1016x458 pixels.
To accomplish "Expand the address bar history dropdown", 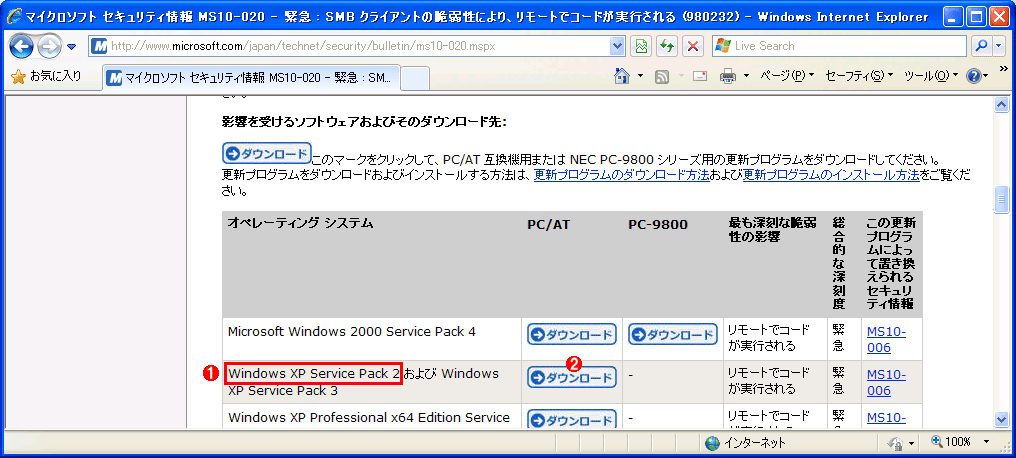I will [618, 46].
